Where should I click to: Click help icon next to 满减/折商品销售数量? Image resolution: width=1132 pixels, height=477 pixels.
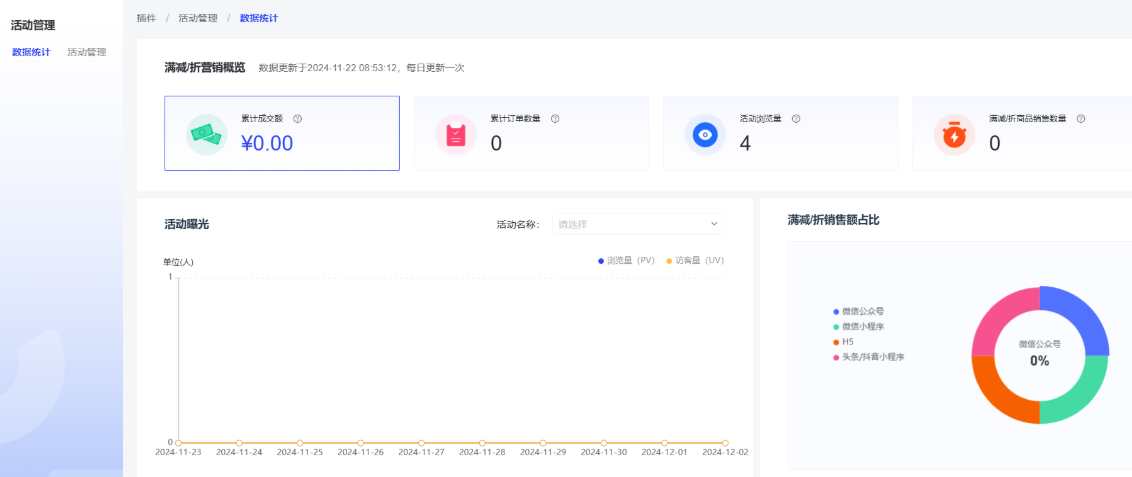[x=1081, y=118]
